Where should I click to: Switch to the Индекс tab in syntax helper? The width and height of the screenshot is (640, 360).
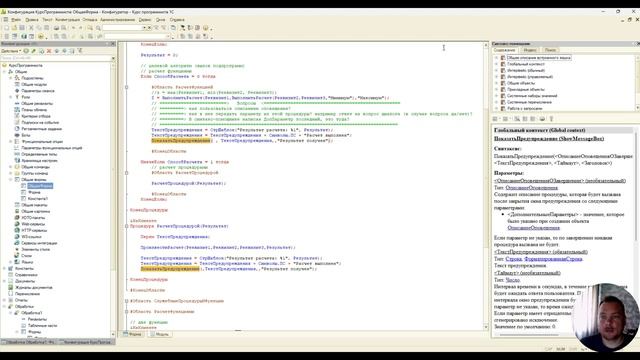point(529,50)
